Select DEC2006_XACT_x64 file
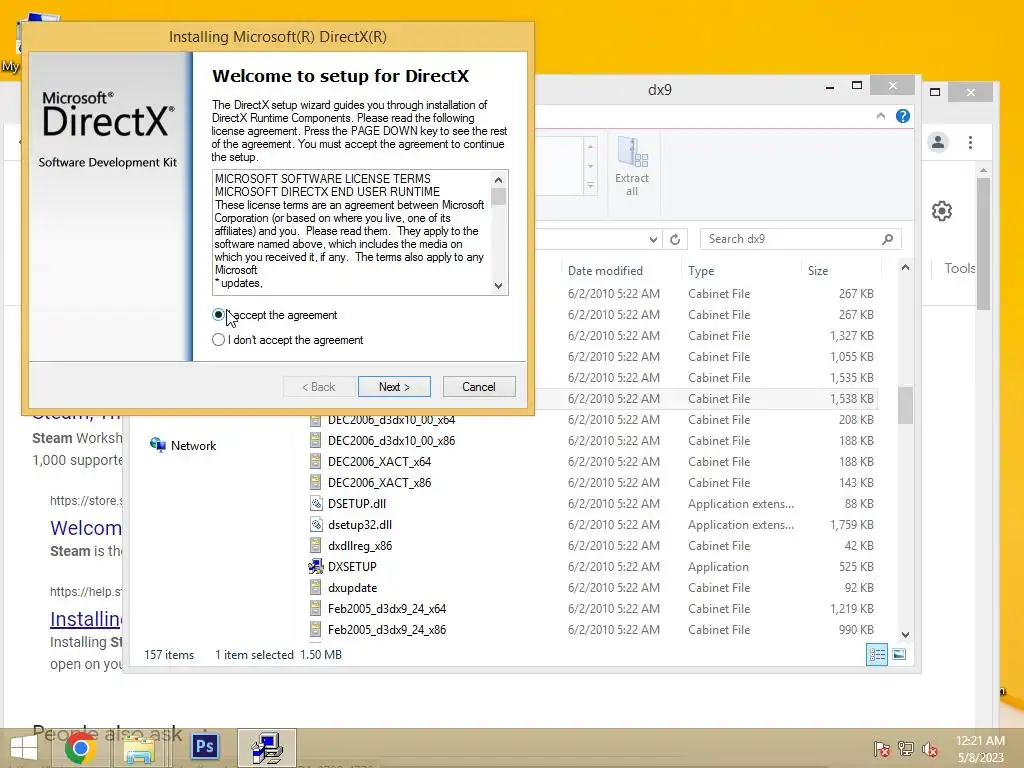Image resolution: width=1024 pixels, height=768 pixels. [379, 462]
